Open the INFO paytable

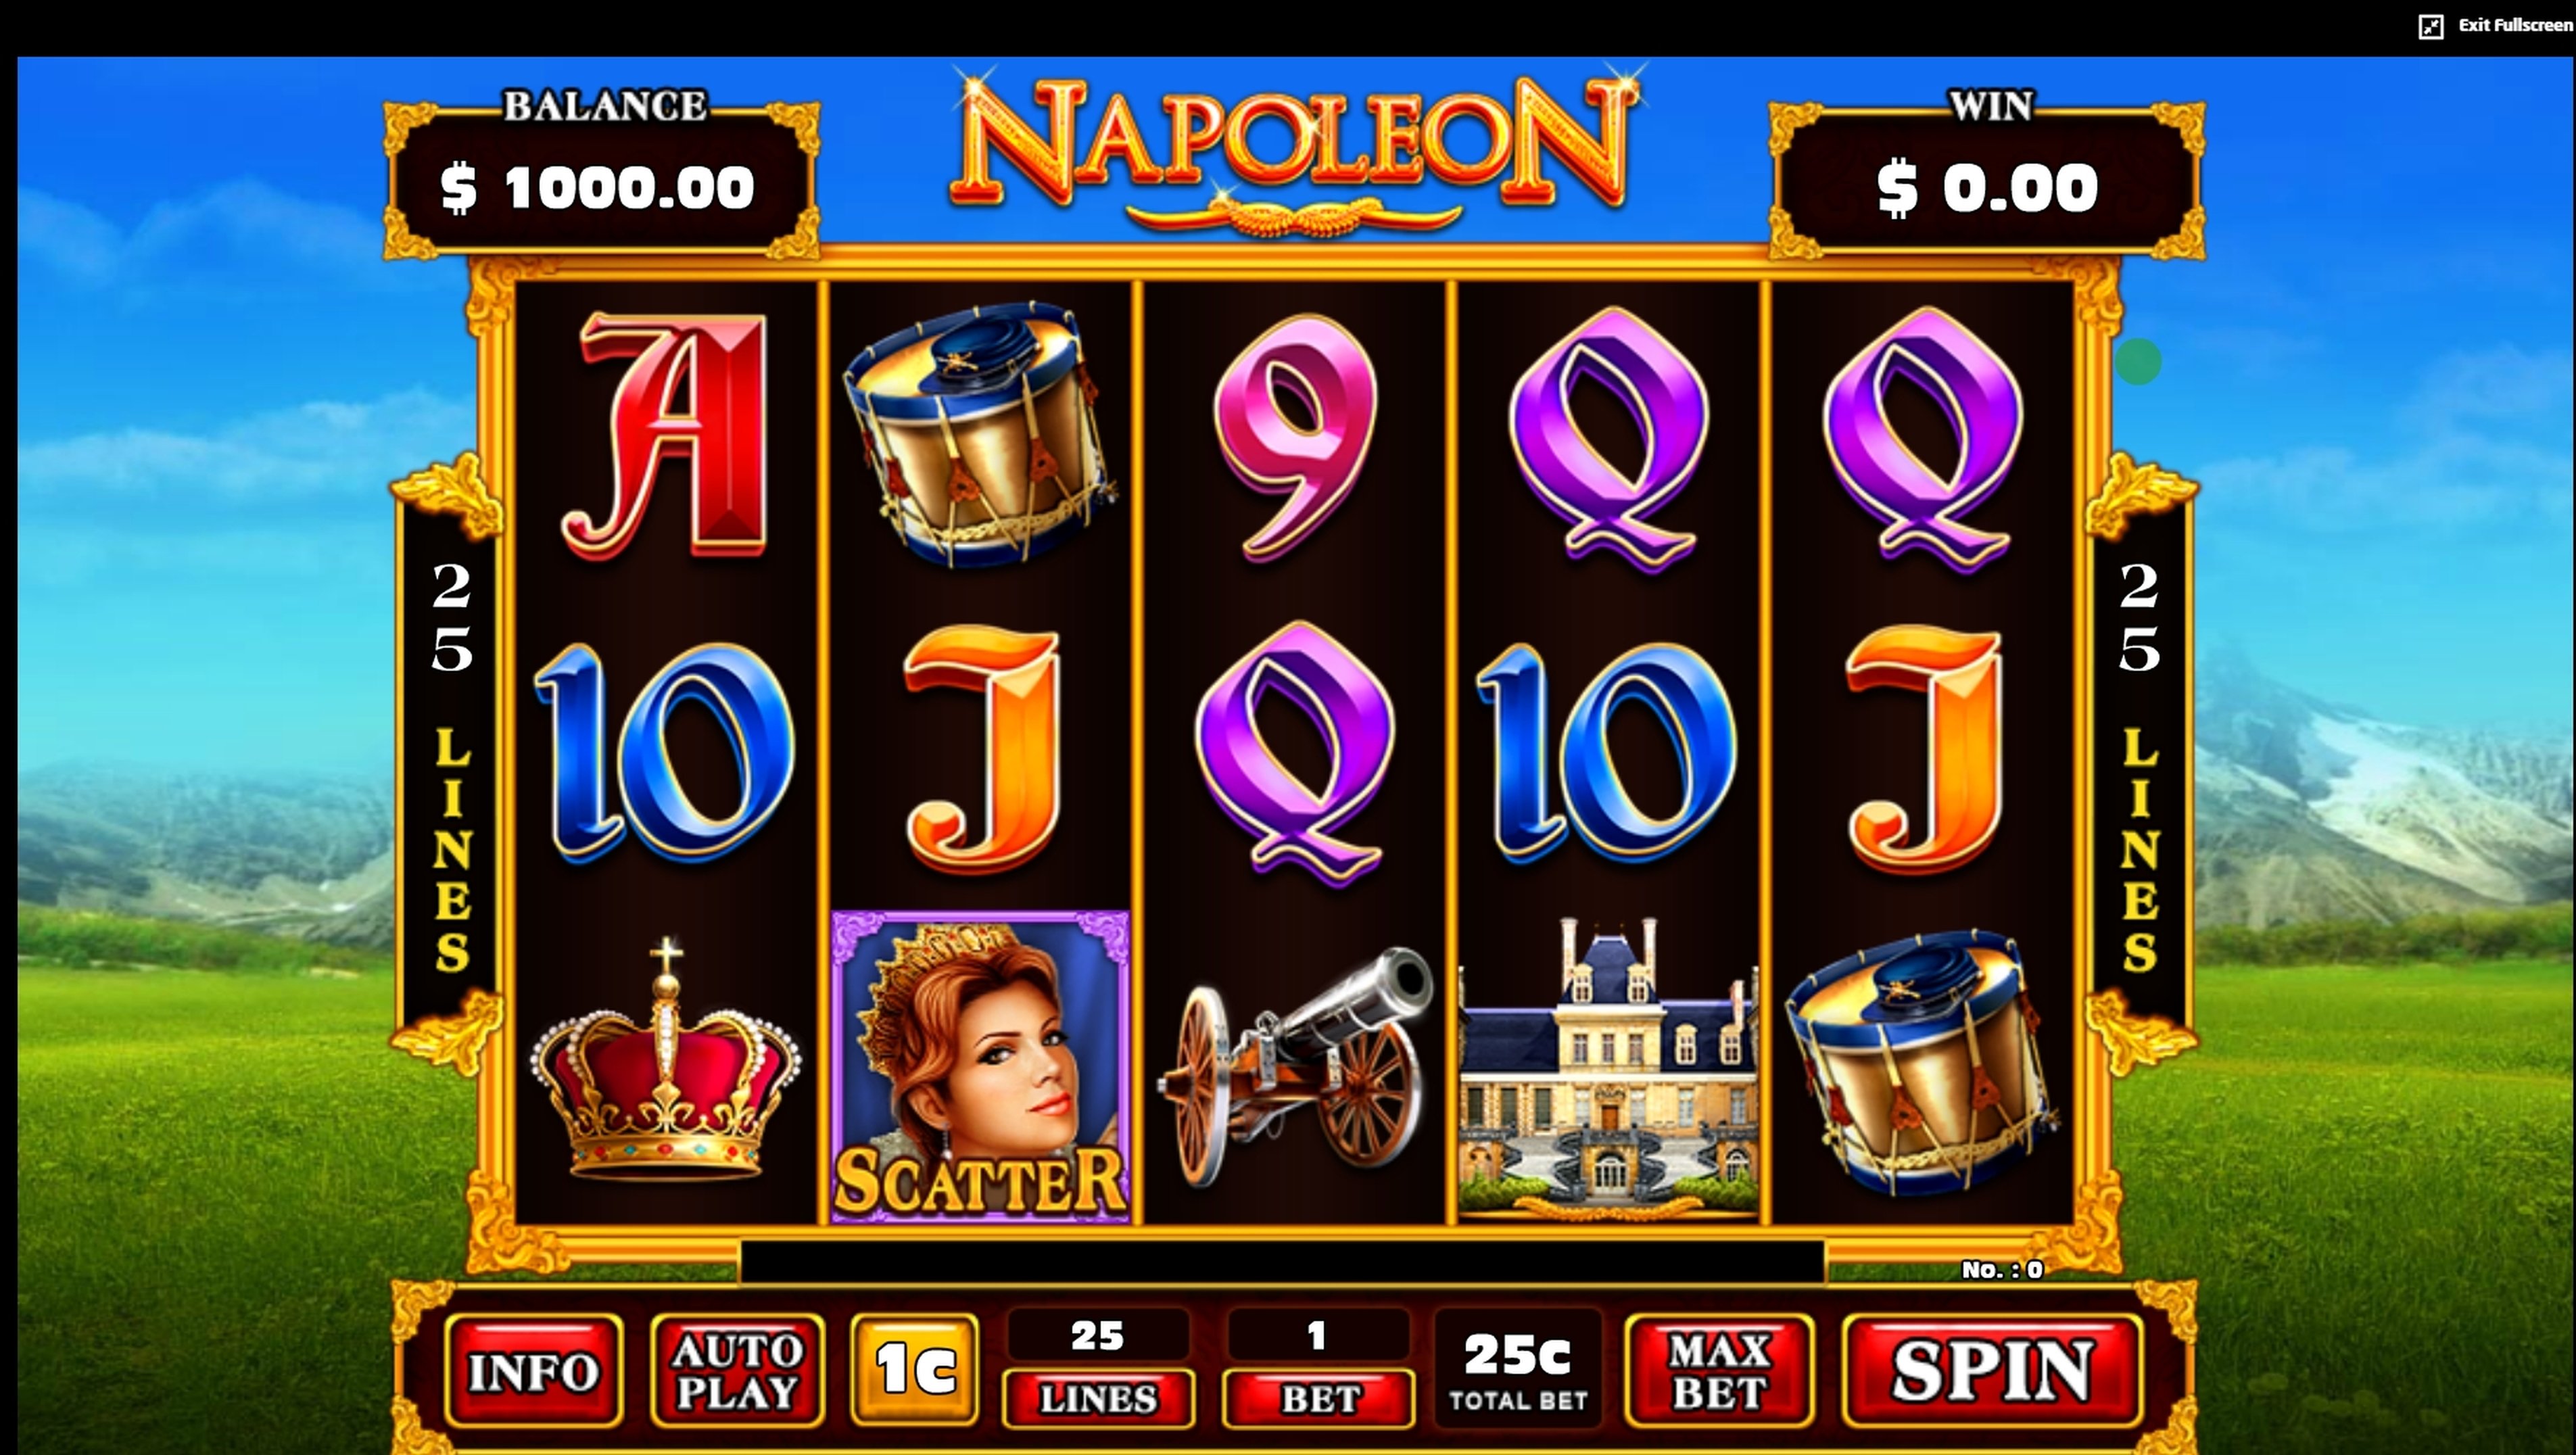[533, 1370]
